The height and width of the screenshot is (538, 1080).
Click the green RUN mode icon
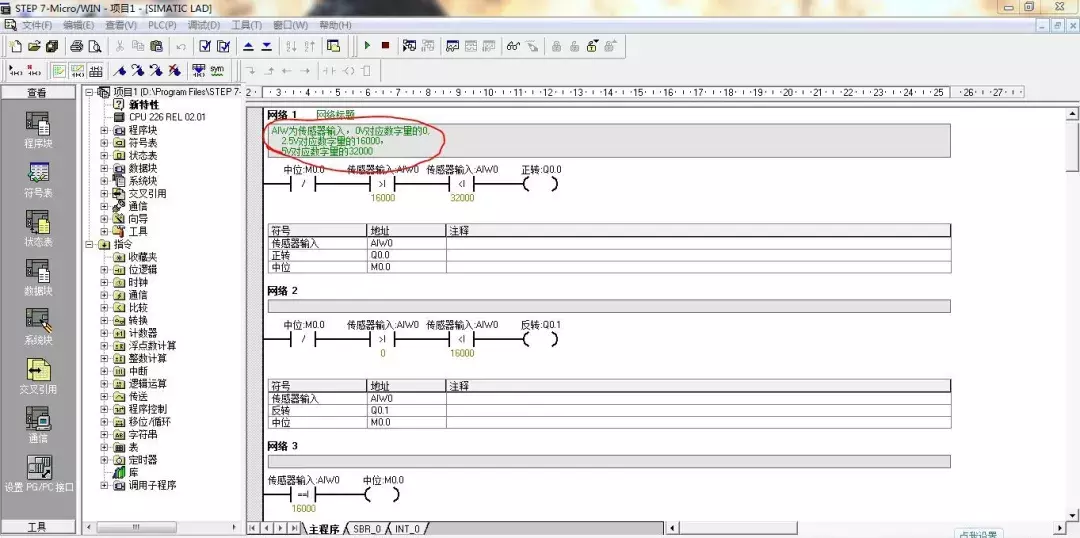(x=367, y=45)
